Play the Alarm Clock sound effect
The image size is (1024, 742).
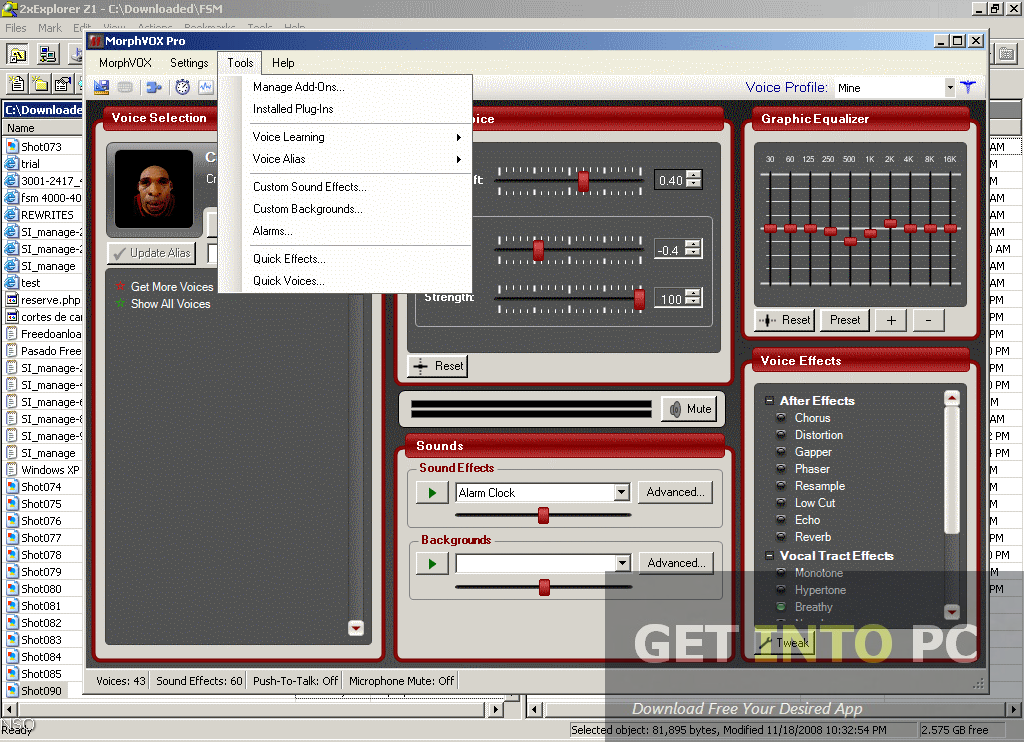click(x=432, y=492)
